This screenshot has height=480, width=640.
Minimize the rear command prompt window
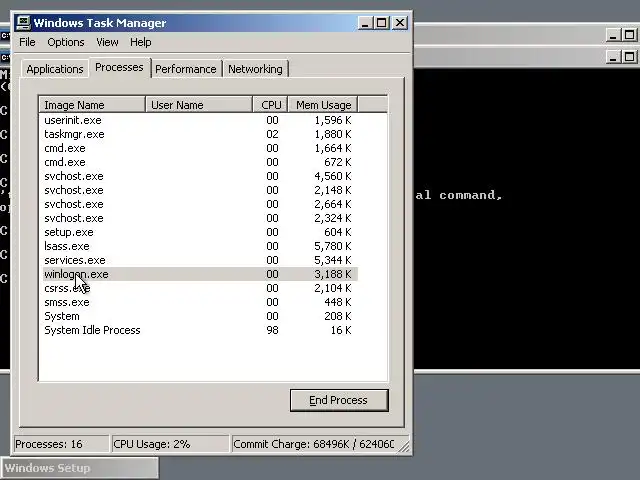(613, 35)
